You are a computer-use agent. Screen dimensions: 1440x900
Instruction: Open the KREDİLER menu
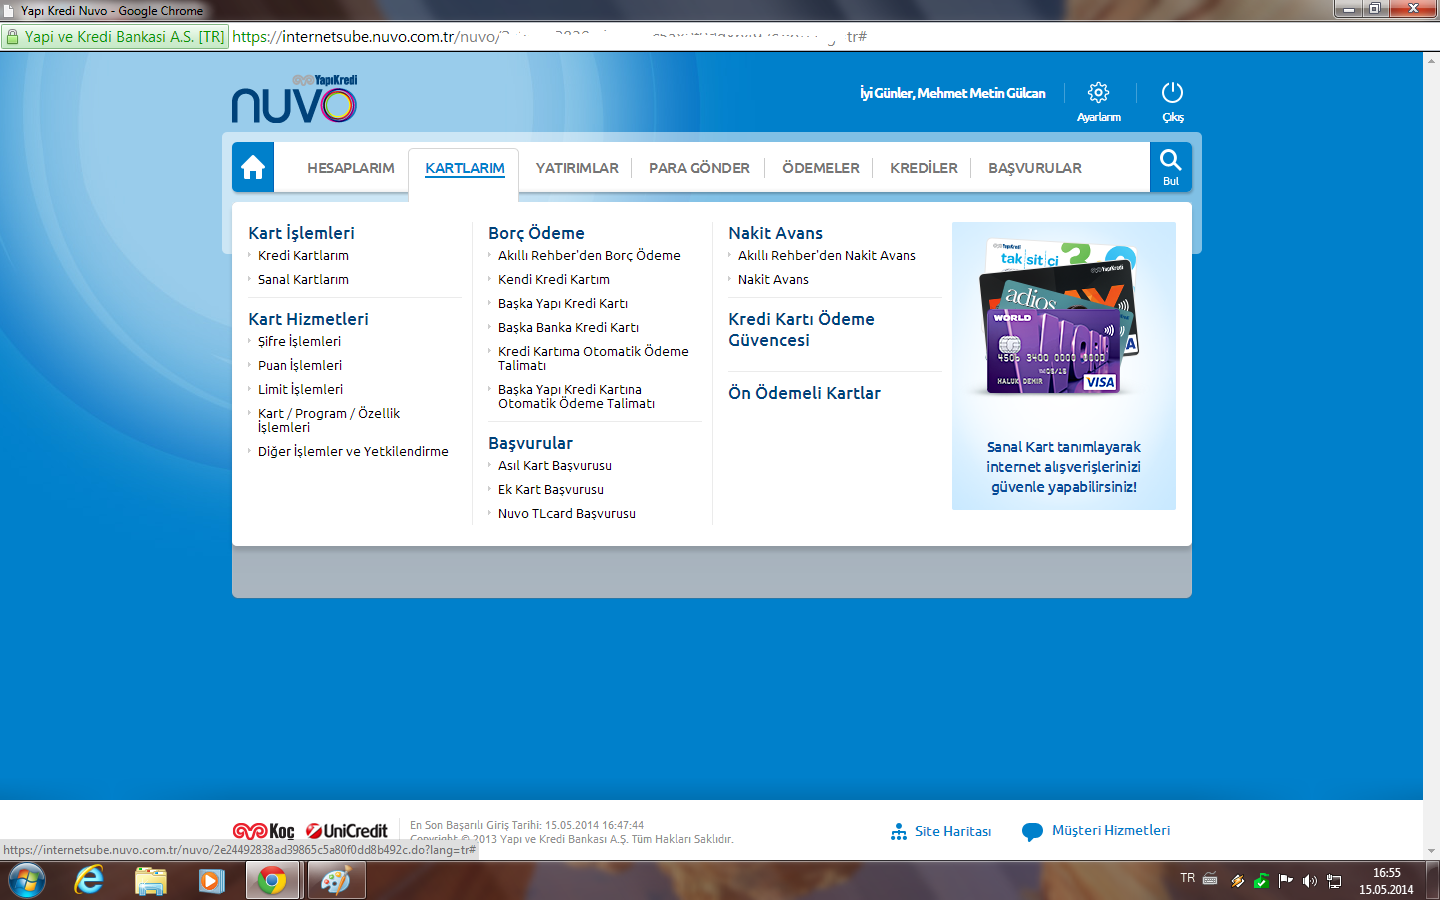pyautogui.click(x=924, y=168)
